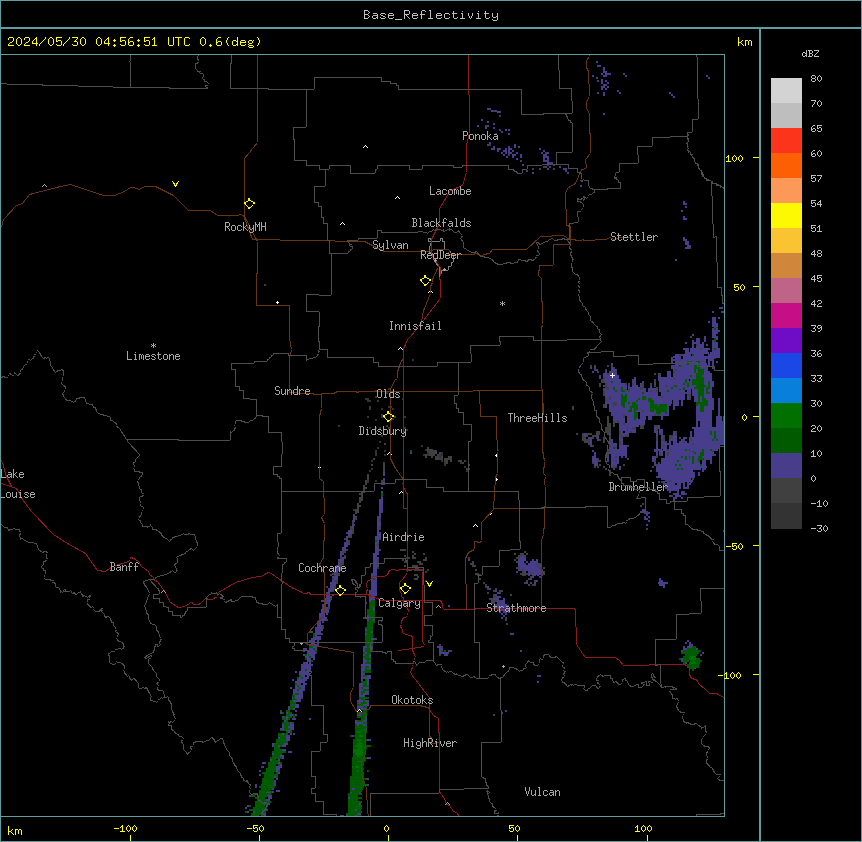Viewport: 862px width, 842px height.
Task: Click the Olds label
Action: pos(388,394)
